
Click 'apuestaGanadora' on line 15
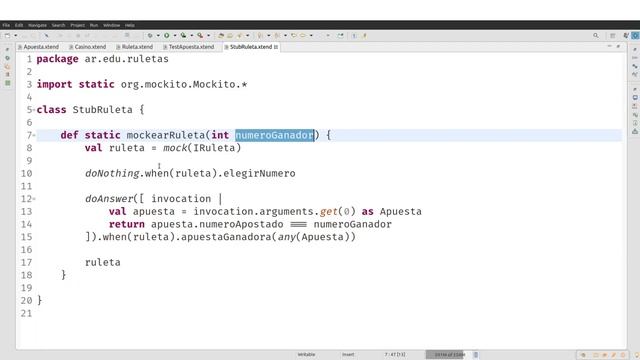pyautogui.click(x=226, y=237)
